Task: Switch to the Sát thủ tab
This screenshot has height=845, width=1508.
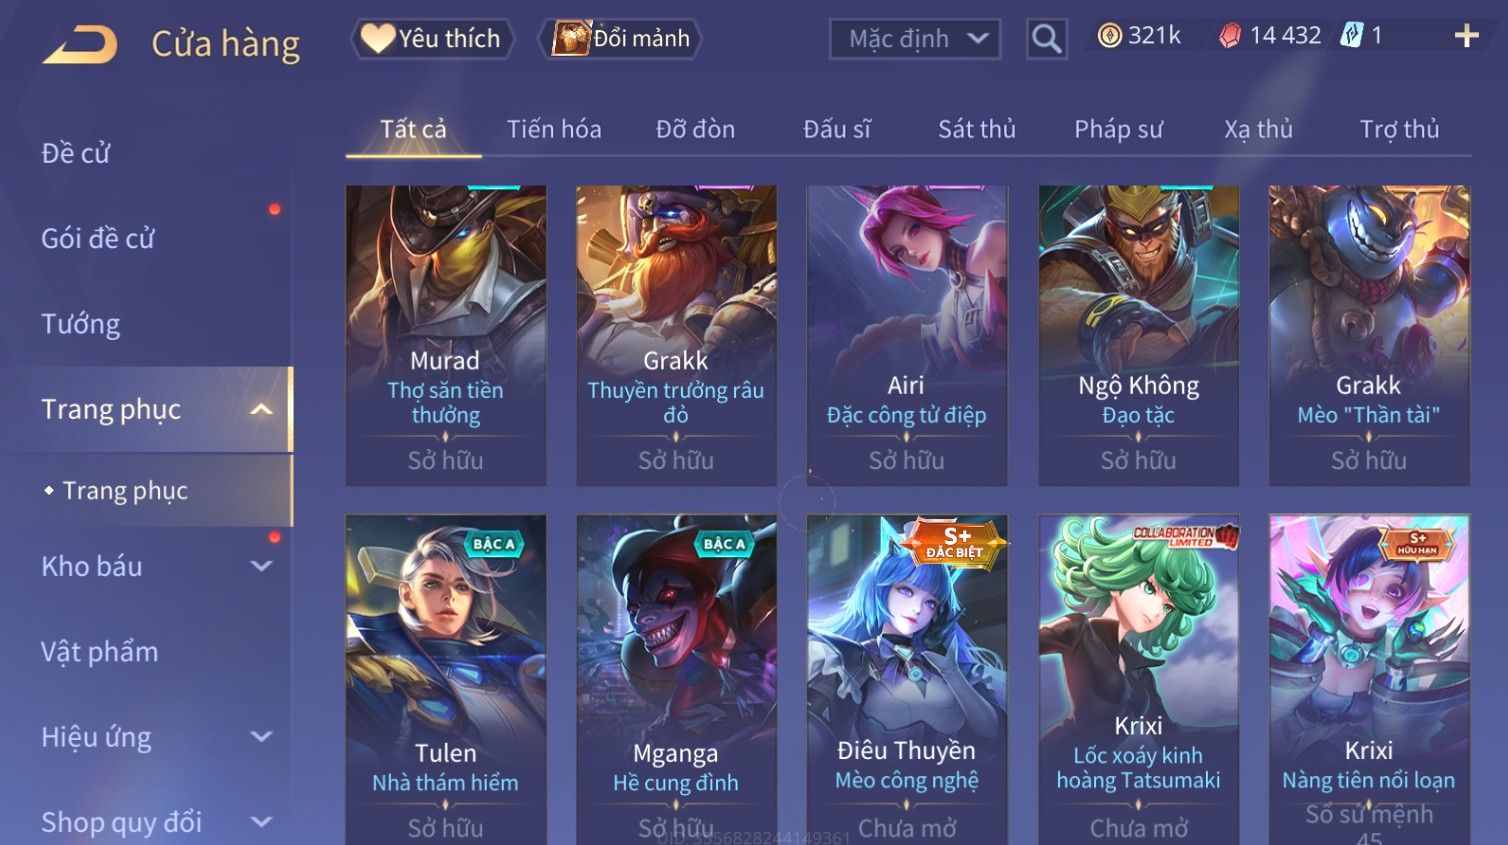Action: coord(976,129)
